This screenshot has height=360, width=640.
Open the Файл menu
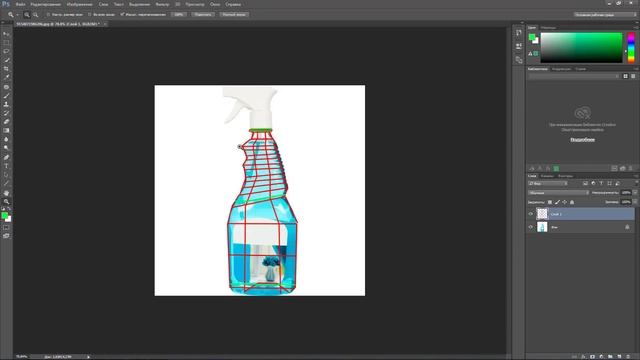click(20, 4)
